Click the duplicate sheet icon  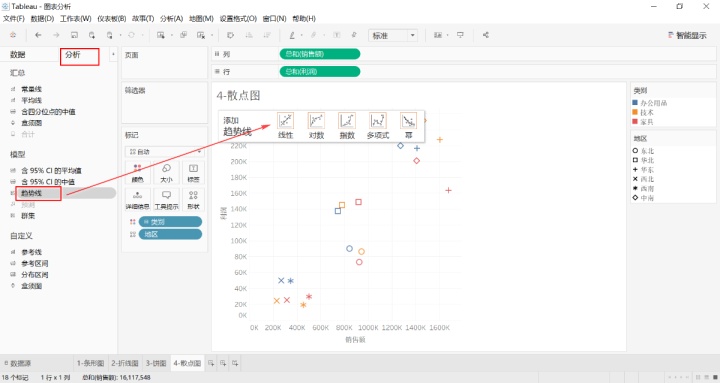tap(183, 35)
